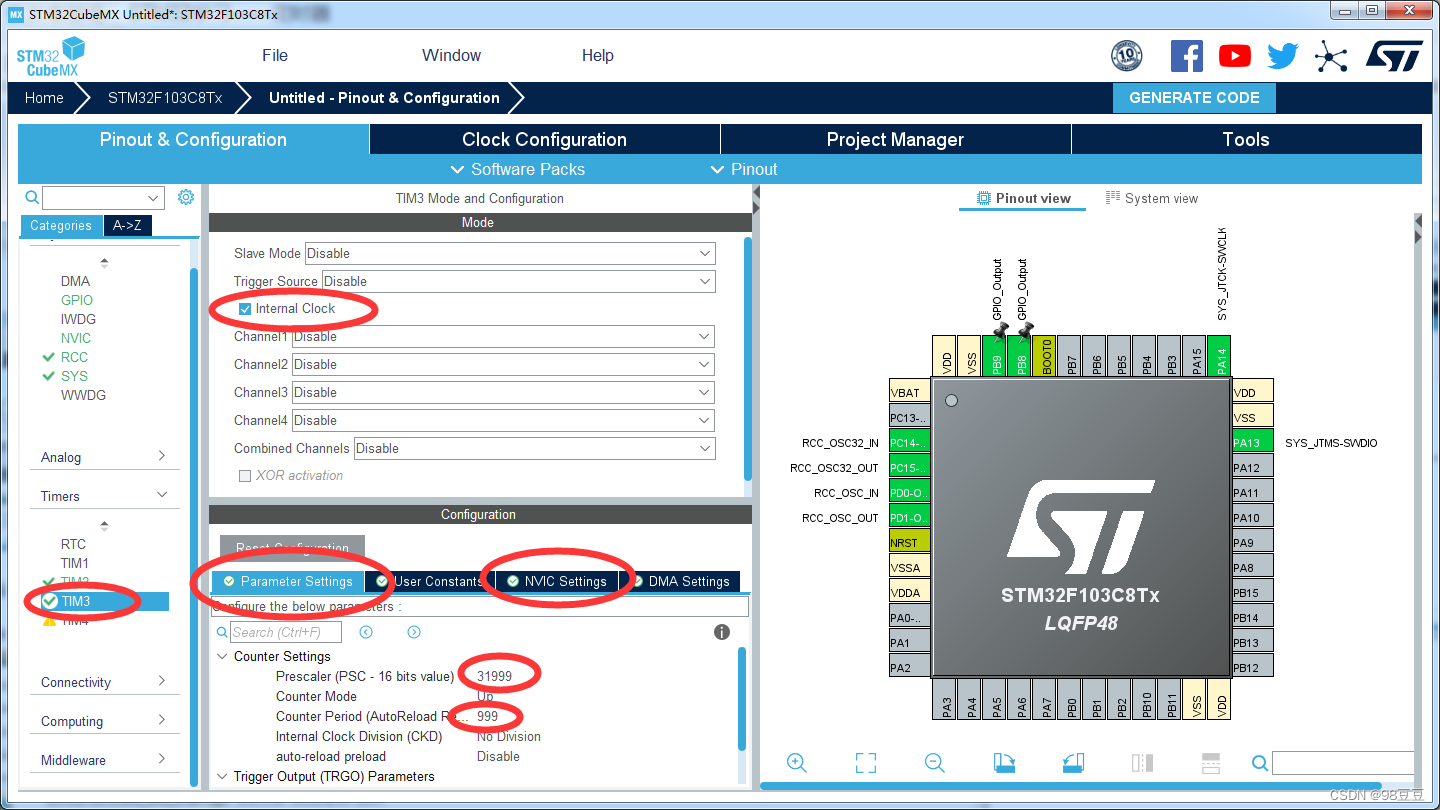Open the Slave Mode dropdown
The image size is (1440, 810).
point(510,253)
